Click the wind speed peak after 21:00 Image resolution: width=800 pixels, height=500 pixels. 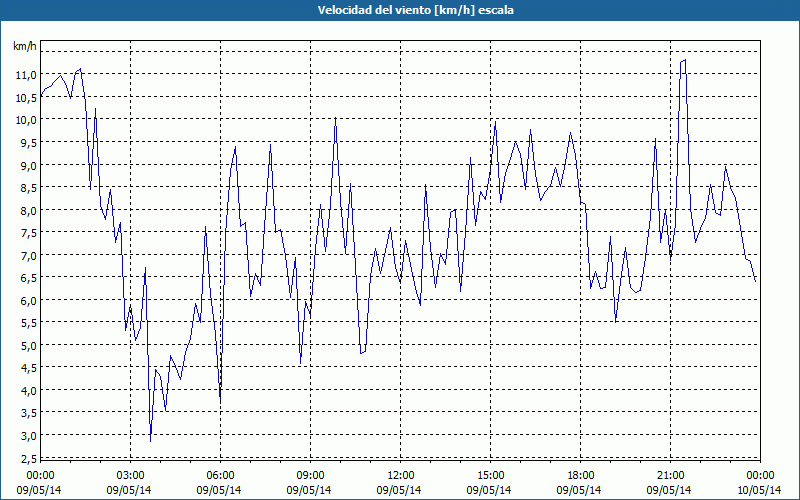(x=685, y=60)
